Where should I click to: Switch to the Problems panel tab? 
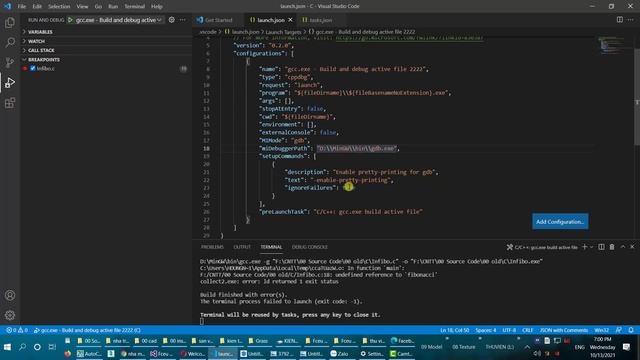(x=212, y=247)
